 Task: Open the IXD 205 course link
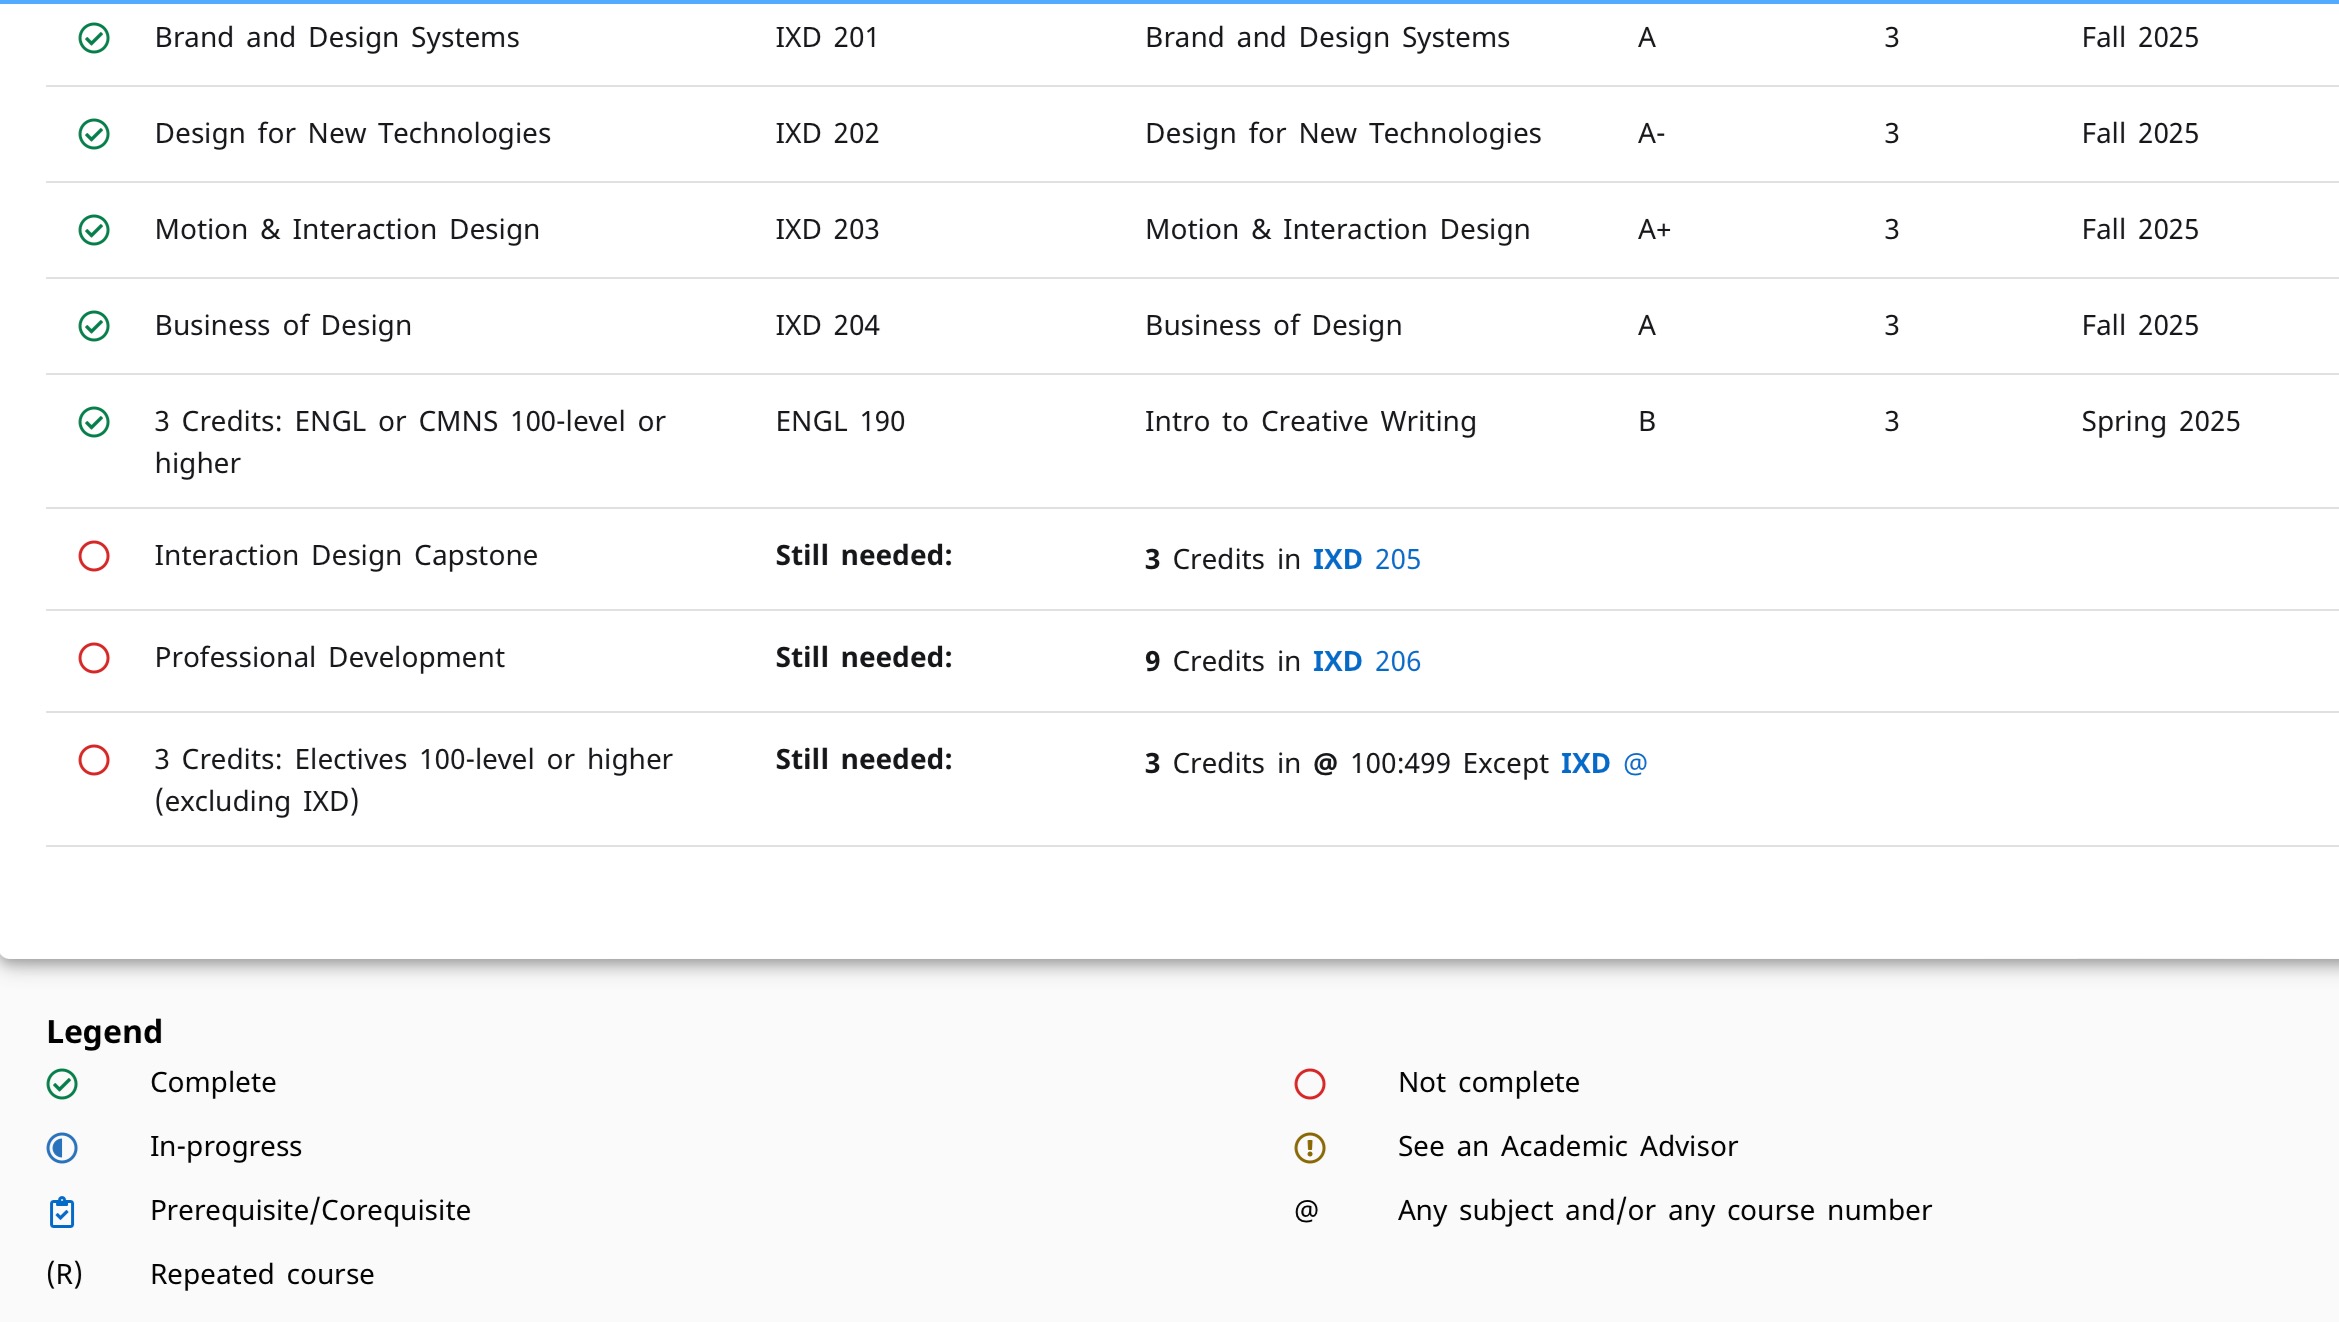pos(1366,559)
